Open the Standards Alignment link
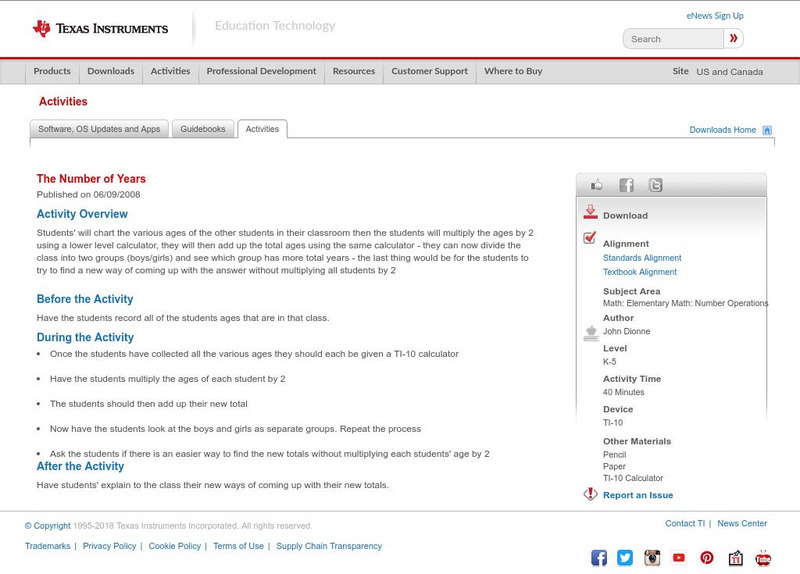Image resolution: width=800 pixels, height=574 pixels. tap(642, 258)
